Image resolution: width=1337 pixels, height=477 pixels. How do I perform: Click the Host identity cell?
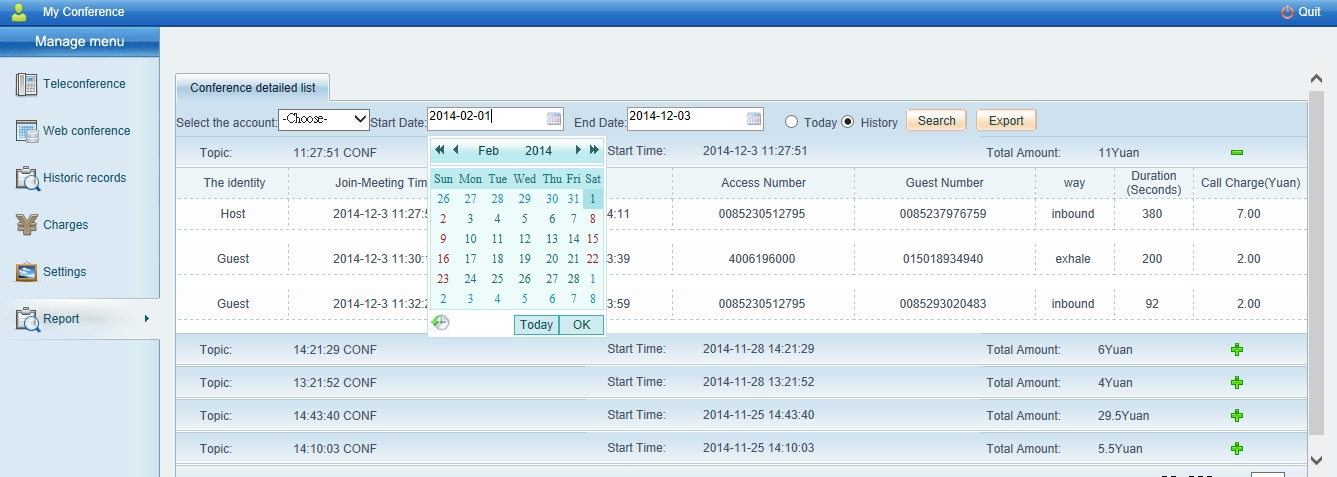tap(233, 214)
